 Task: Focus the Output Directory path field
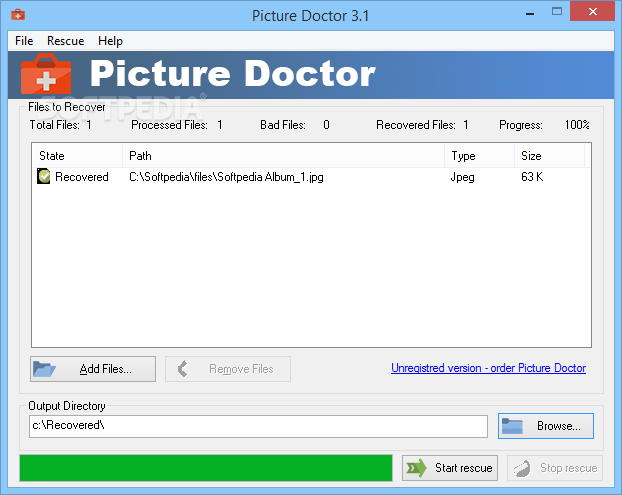pos(258,426)
